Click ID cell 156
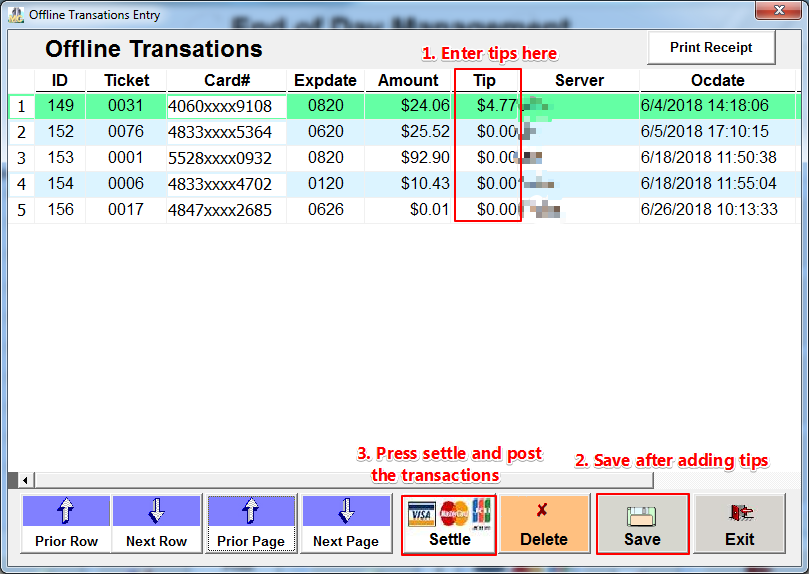The height and width of the screenshot is (574, 809). [60, 210]
